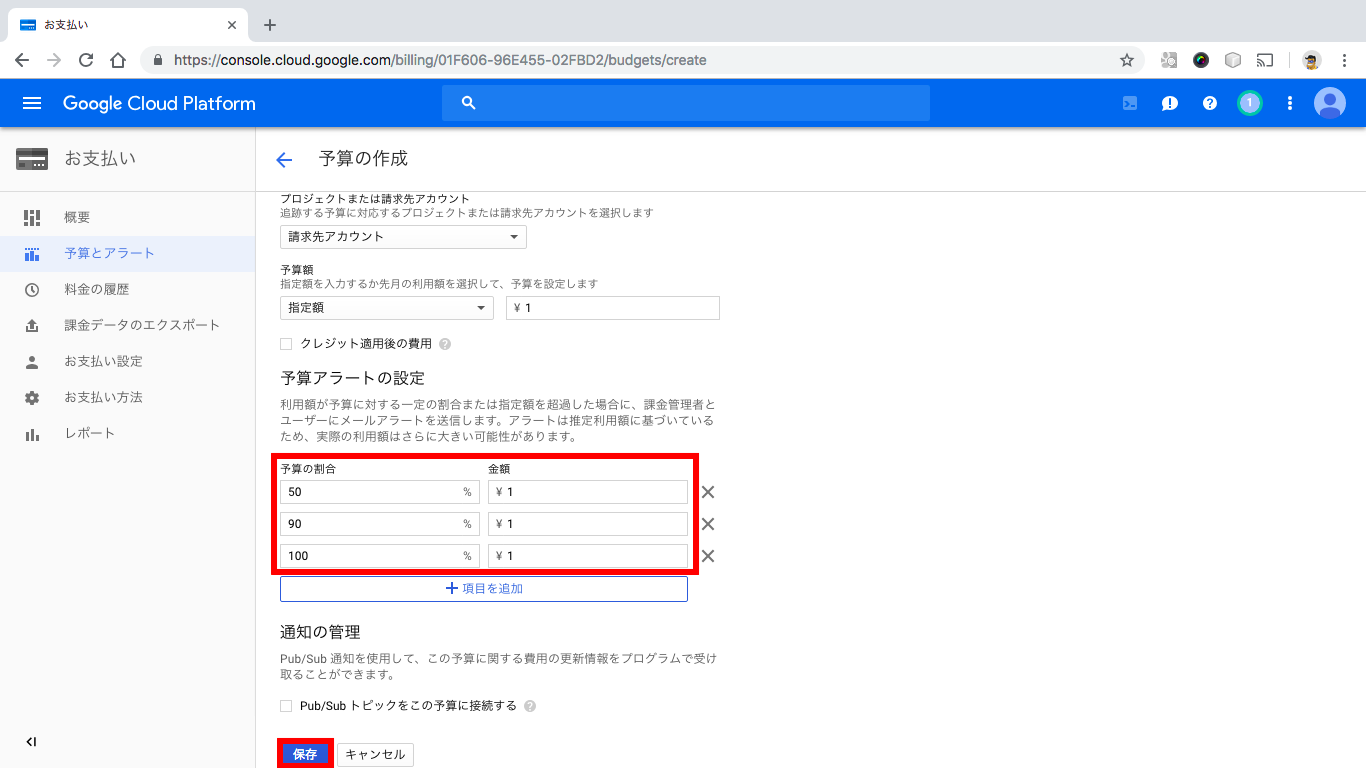The image size is (1366, 768).
Task: Remove the 90% alert row with X
Action: coord(708,523)
